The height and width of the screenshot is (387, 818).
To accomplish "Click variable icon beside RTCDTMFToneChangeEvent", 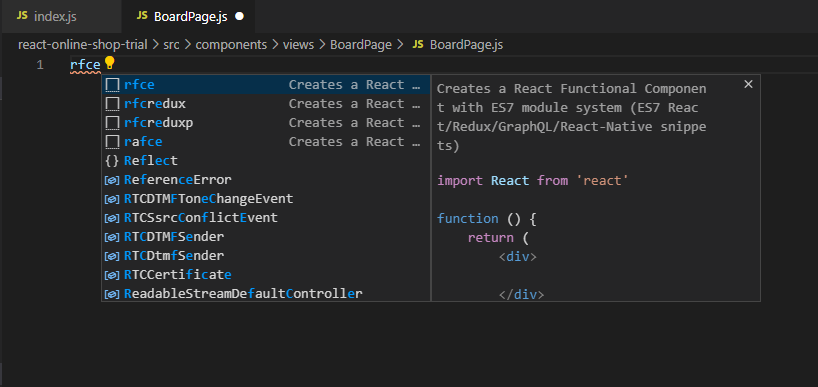I will point(112,199).
